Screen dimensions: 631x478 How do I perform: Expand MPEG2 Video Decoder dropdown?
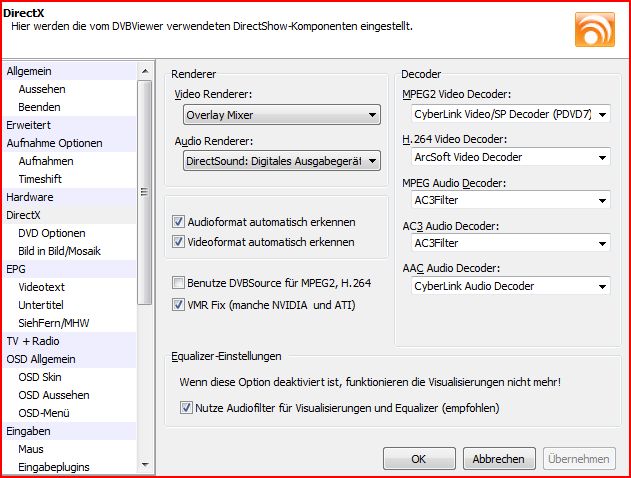click(511, 114)
